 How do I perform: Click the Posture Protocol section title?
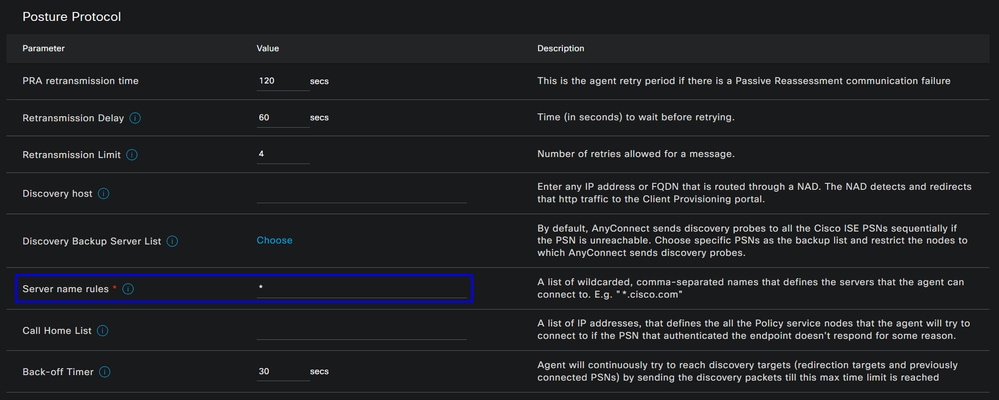(x=71, y=17)
